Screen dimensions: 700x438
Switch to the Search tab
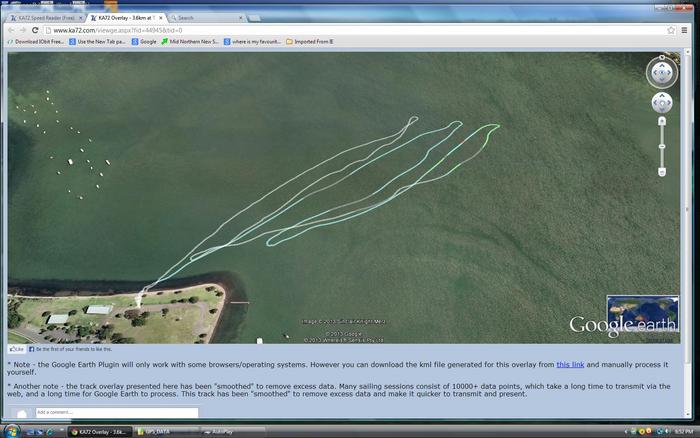[200, 17]
